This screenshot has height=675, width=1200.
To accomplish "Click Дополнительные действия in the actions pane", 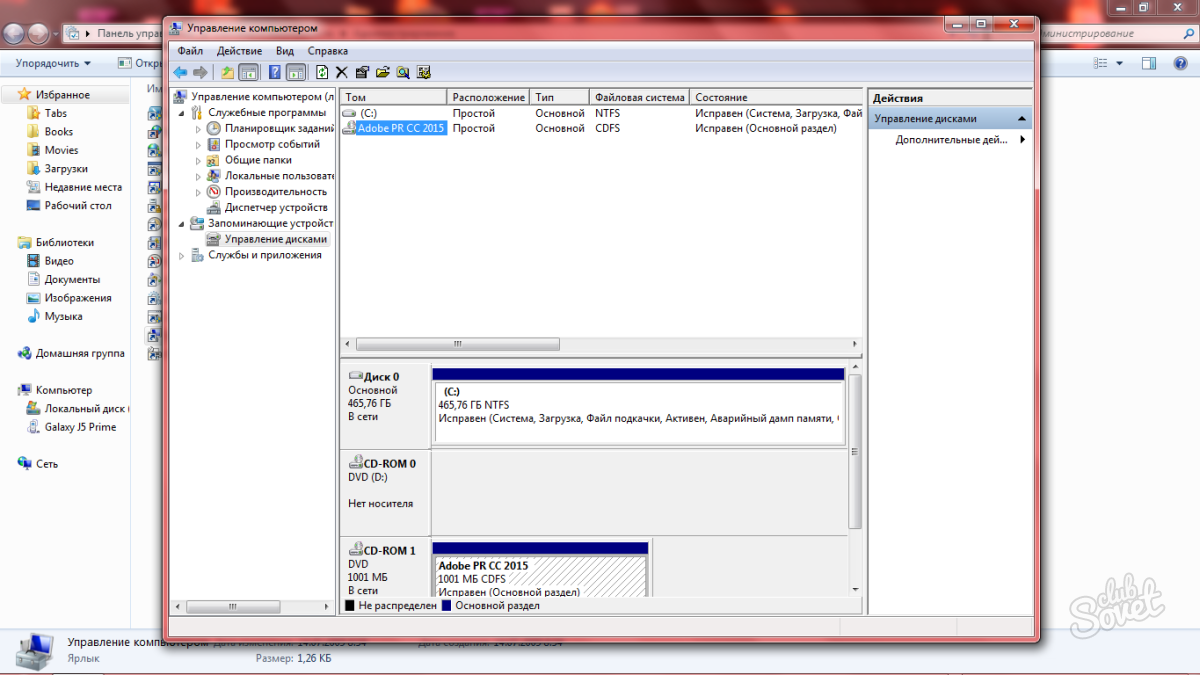I will click(951, 140).
